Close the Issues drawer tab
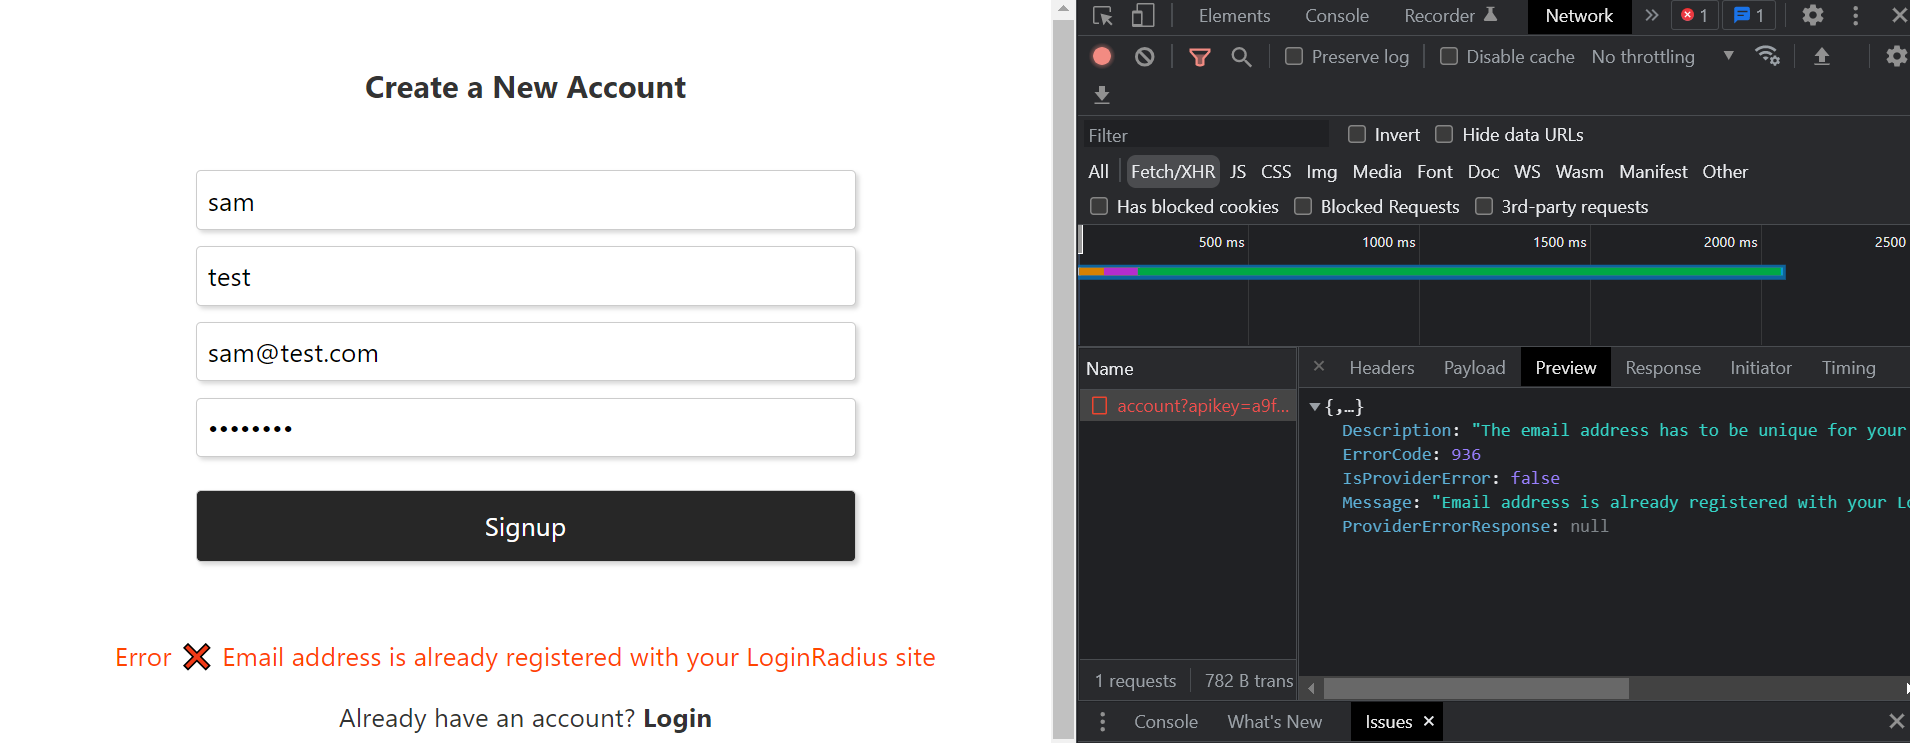This screenshot has height=743, width=1910. pyautogui.click(x=1429, y=721)
